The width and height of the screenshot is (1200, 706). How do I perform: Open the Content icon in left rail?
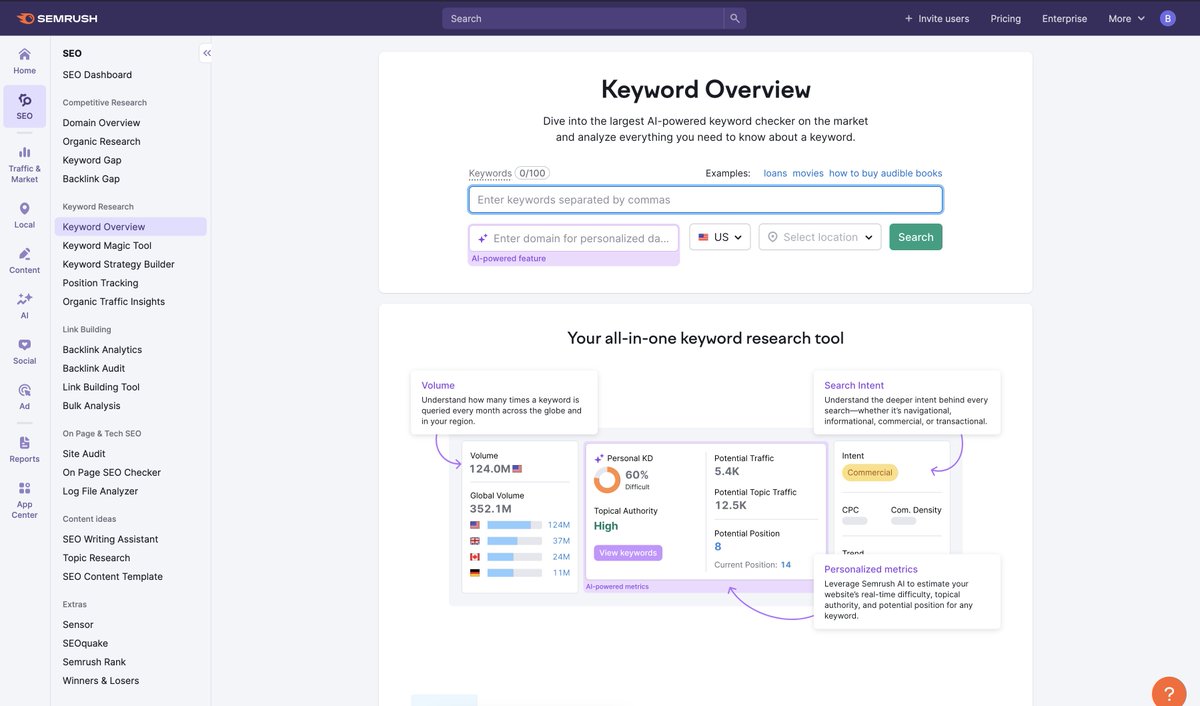point(24,261)
